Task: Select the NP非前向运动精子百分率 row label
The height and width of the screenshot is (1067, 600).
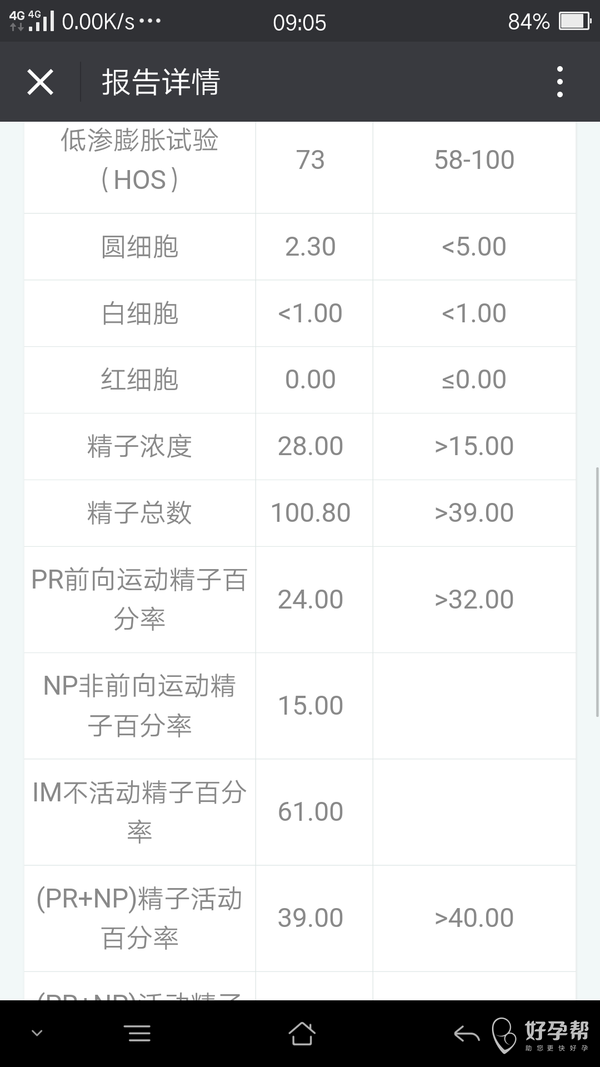Action: coord(139,705)
